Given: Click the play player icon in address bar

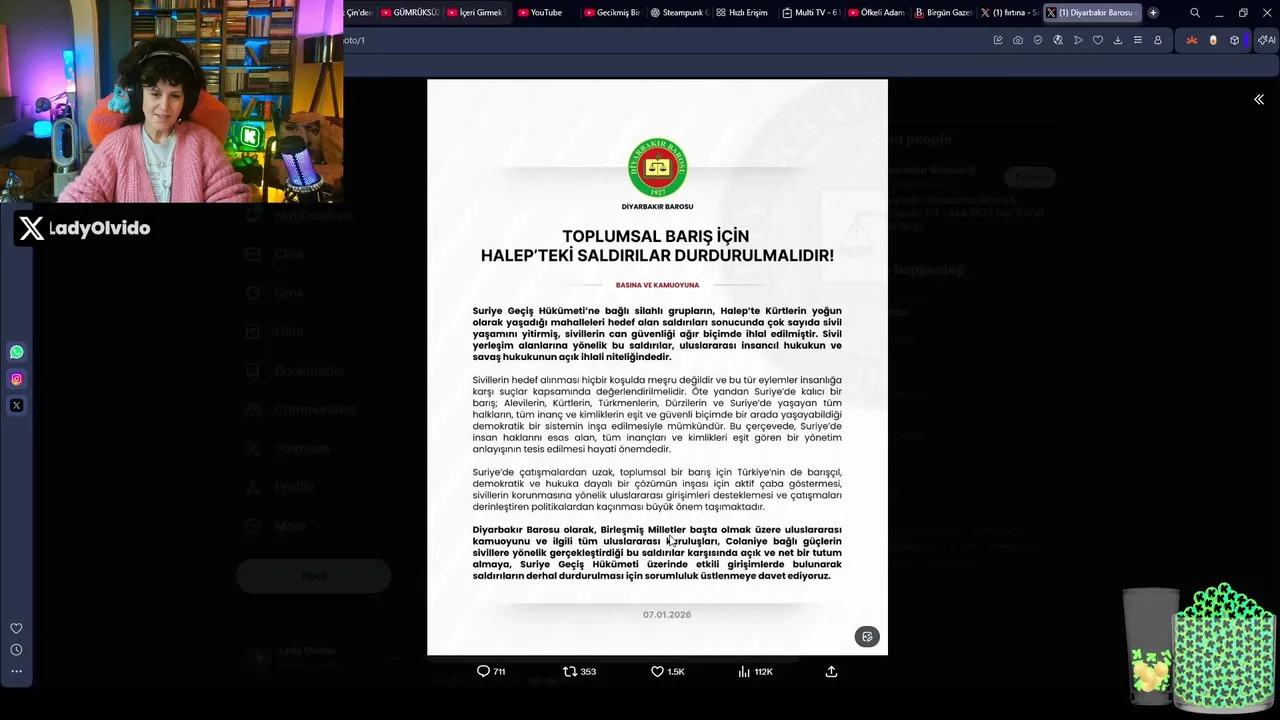Looking at the screenshot, I should coord(1078,40).
